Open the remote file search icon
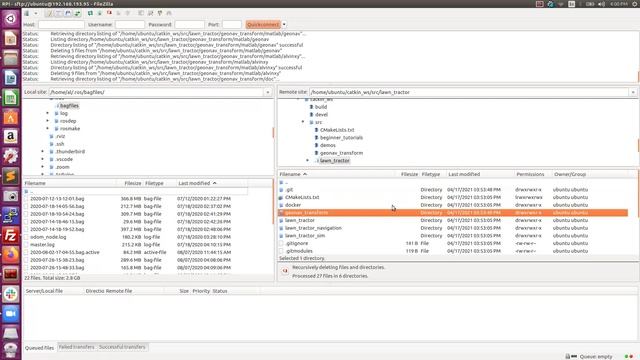The image size is (640, 360). click(x=169, y=13)
